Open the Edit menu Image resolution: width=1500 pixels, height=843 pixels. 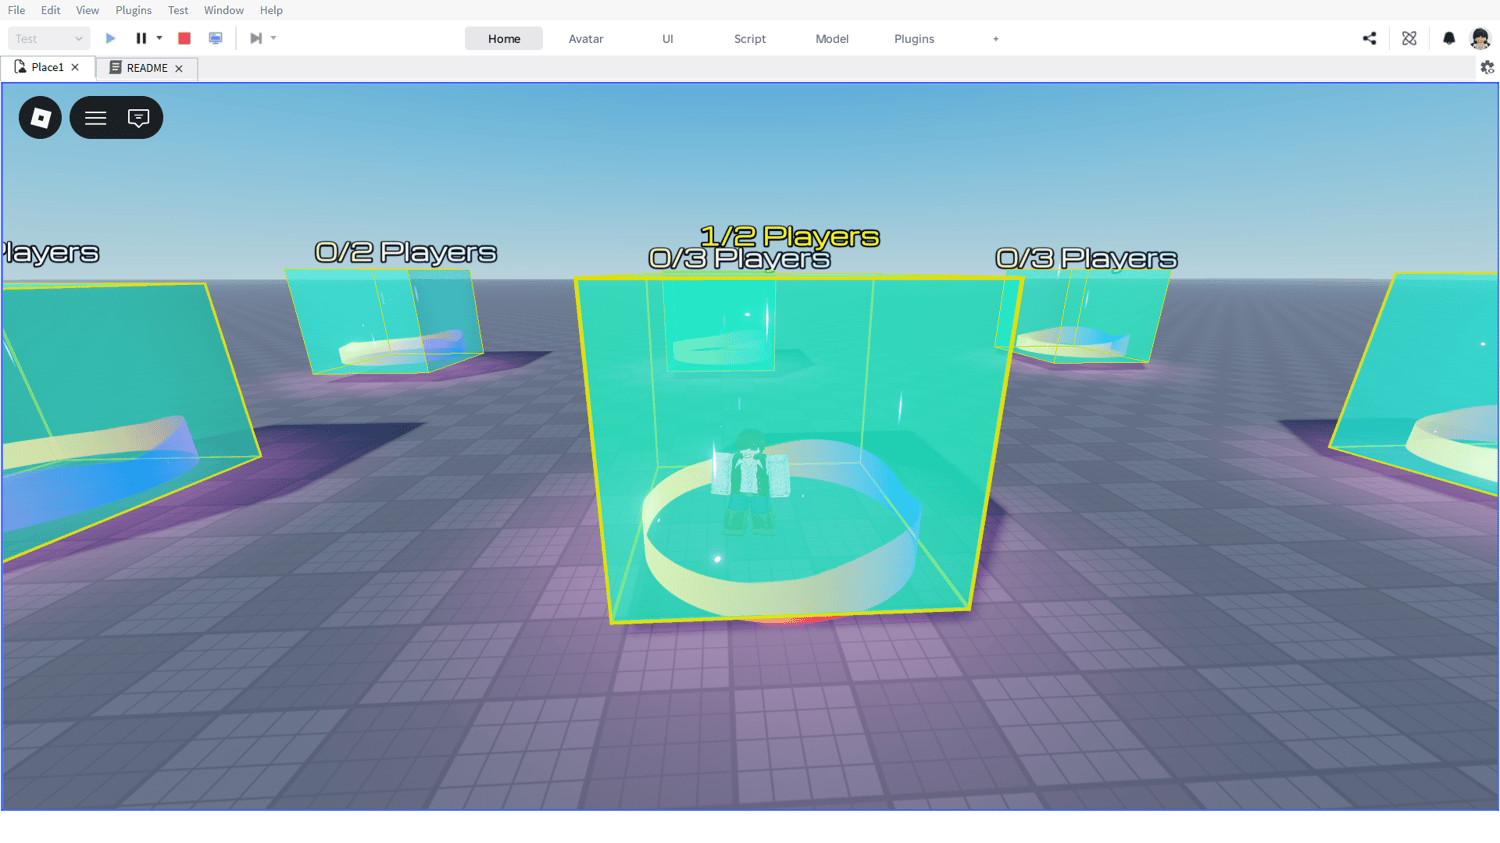coord(50,10)
